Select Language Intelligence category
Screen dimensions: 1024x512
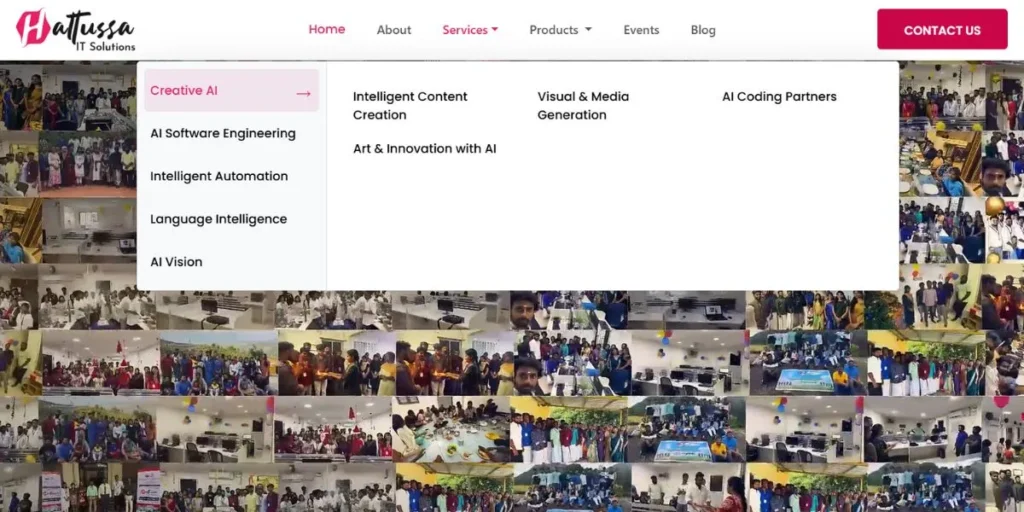218,219
